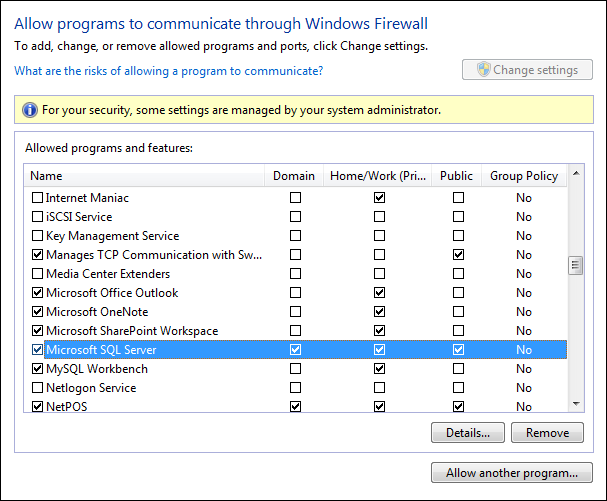Viewport: 607px width, 501px height.
Task: Toggle Public checkbox for Microsoft SharePoint Workspace
Action: (458, 330)
